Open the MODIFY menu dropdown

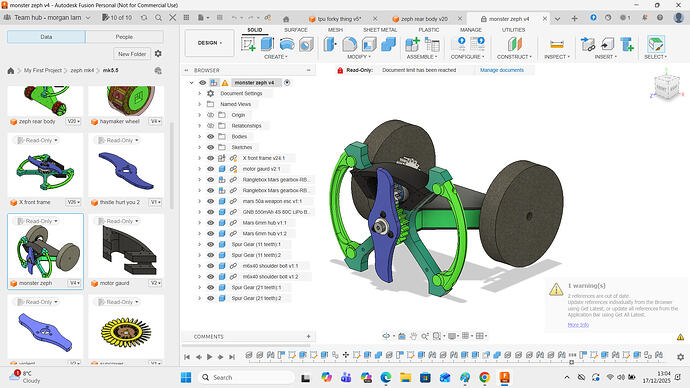359,57
